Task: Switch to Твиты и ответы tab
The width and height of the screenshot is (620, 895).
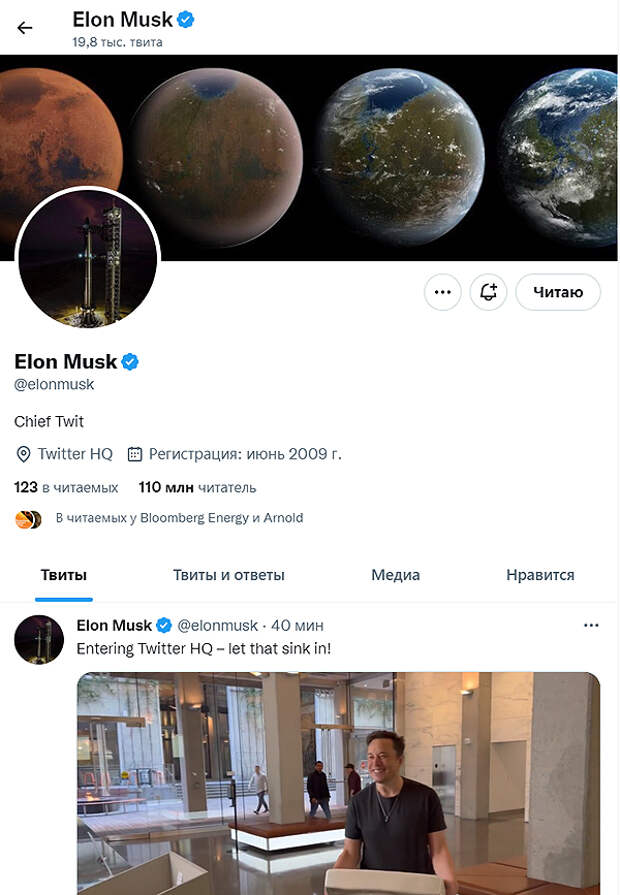Action: coord(229,575)
